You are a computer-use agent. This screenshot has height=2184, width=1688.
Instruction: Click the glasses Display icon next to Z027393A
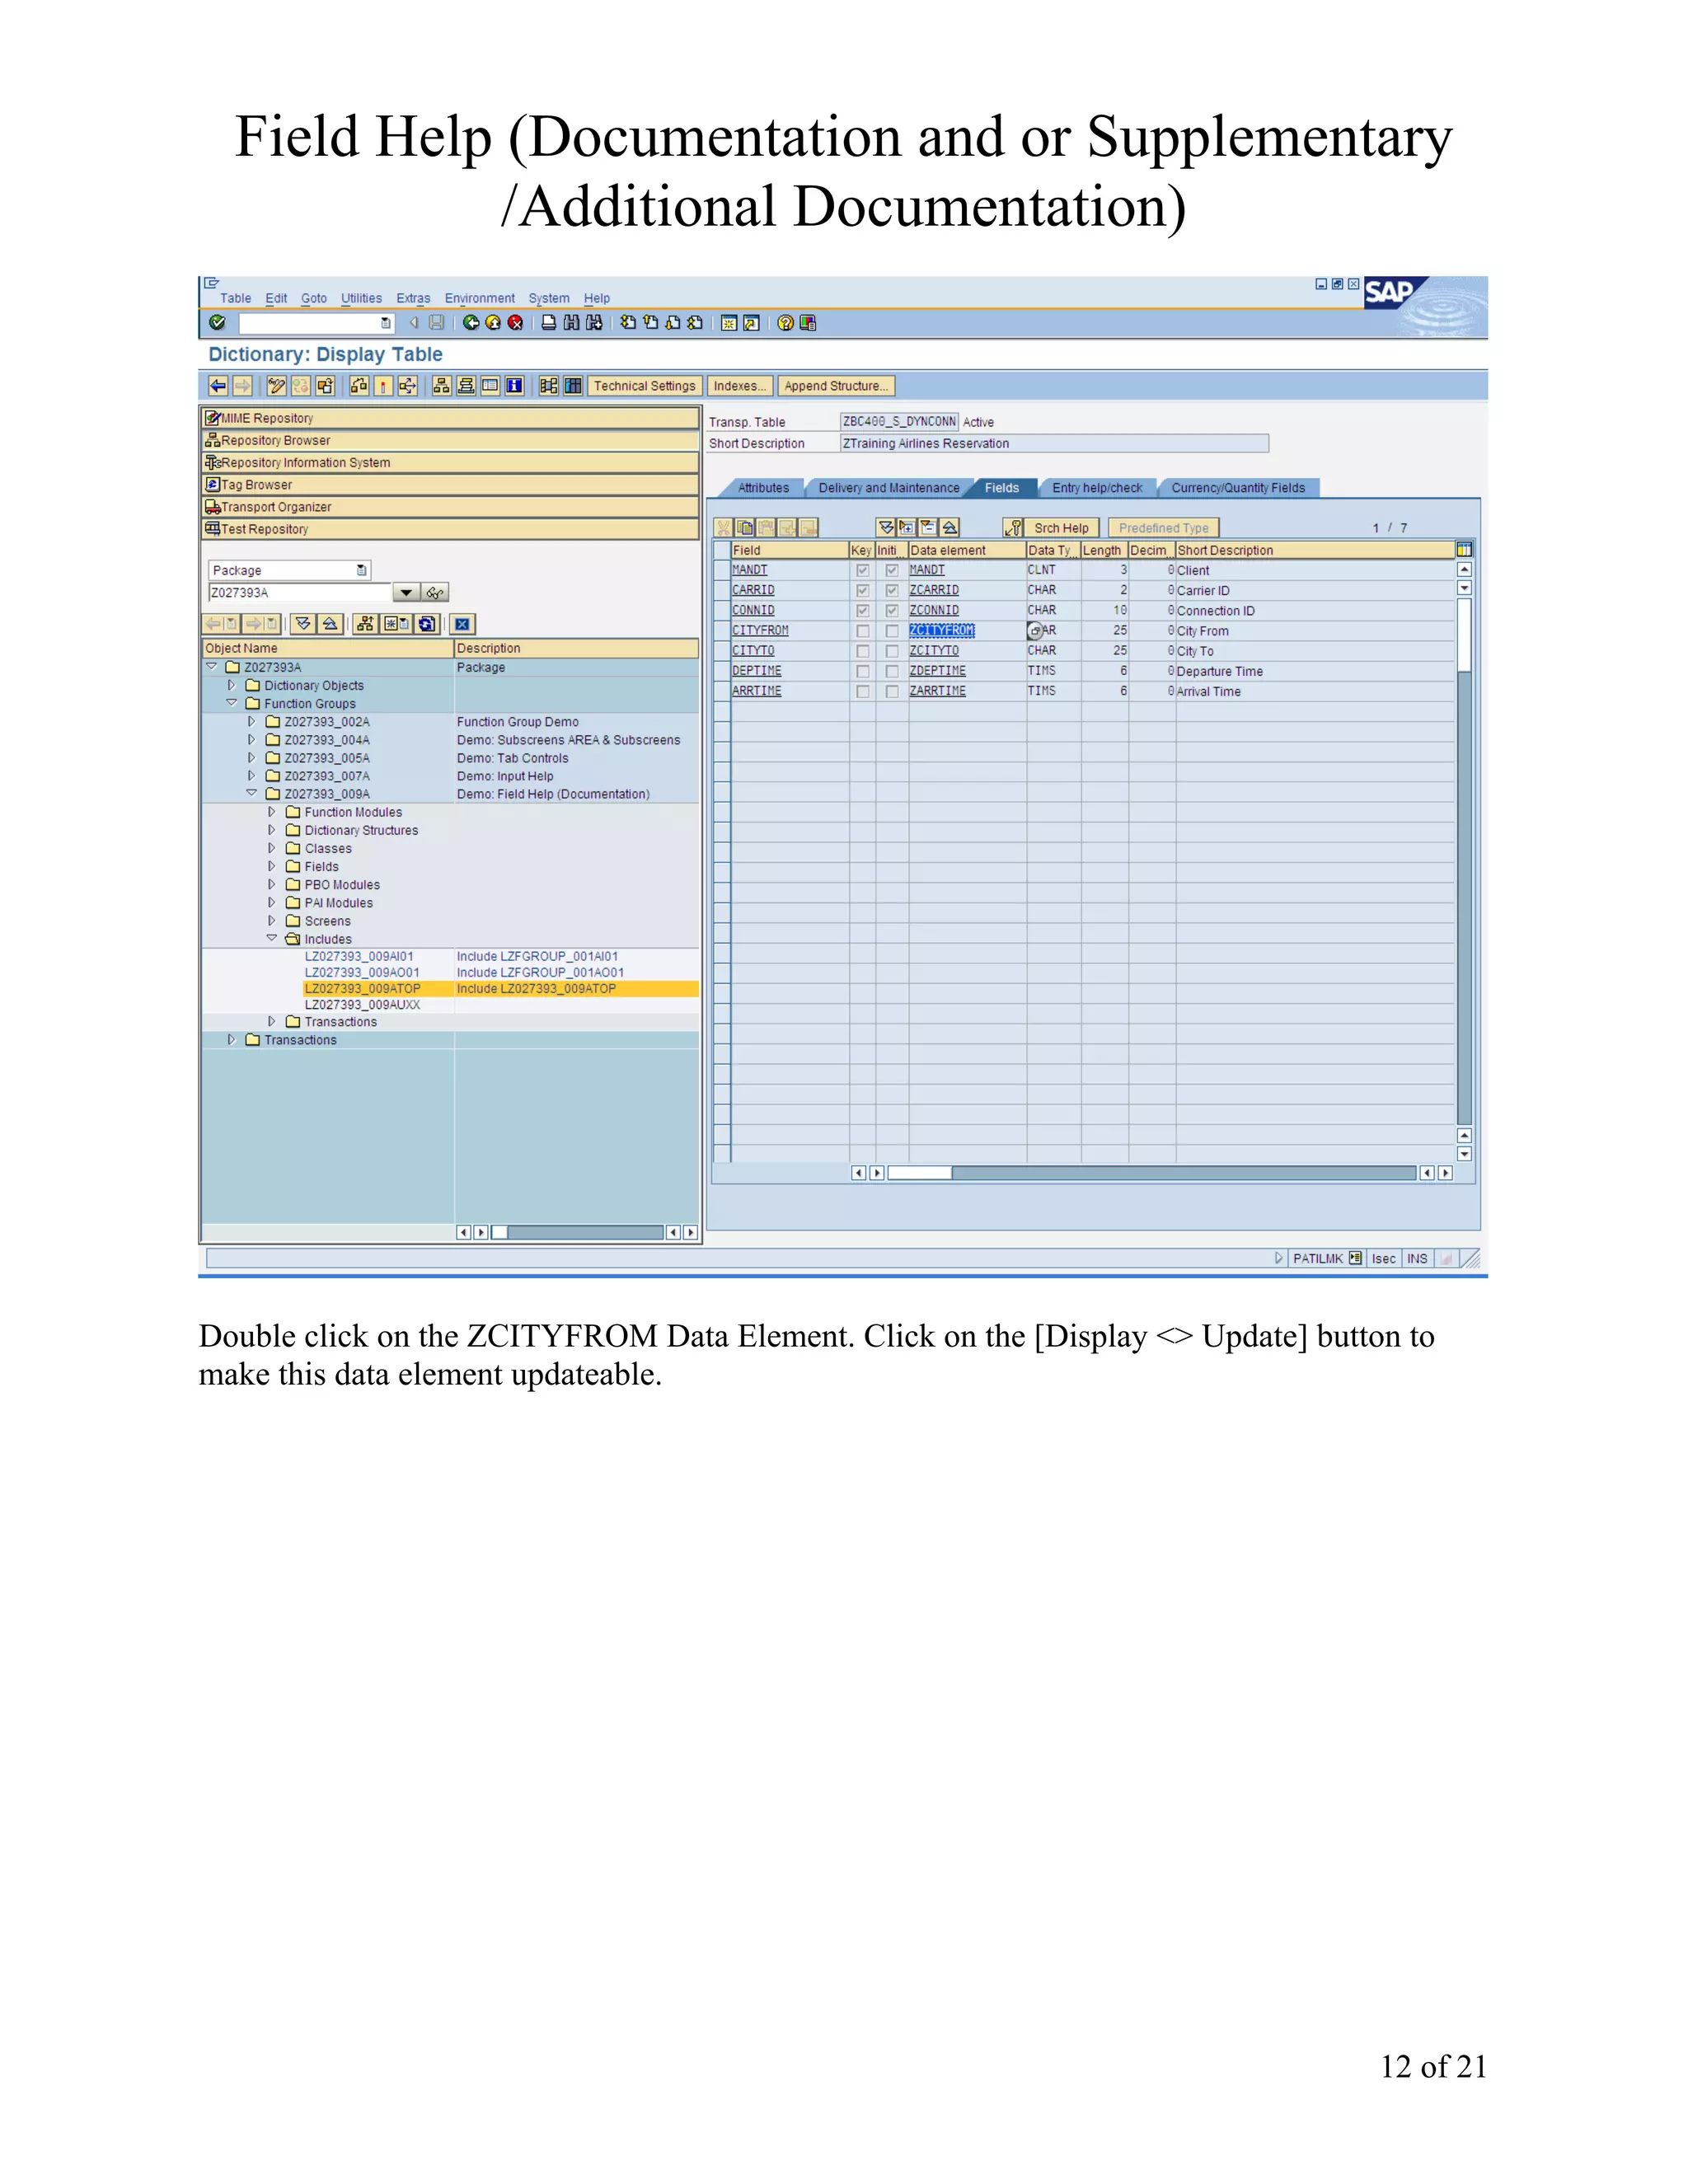pyautogui.click(x=435, y=593)
